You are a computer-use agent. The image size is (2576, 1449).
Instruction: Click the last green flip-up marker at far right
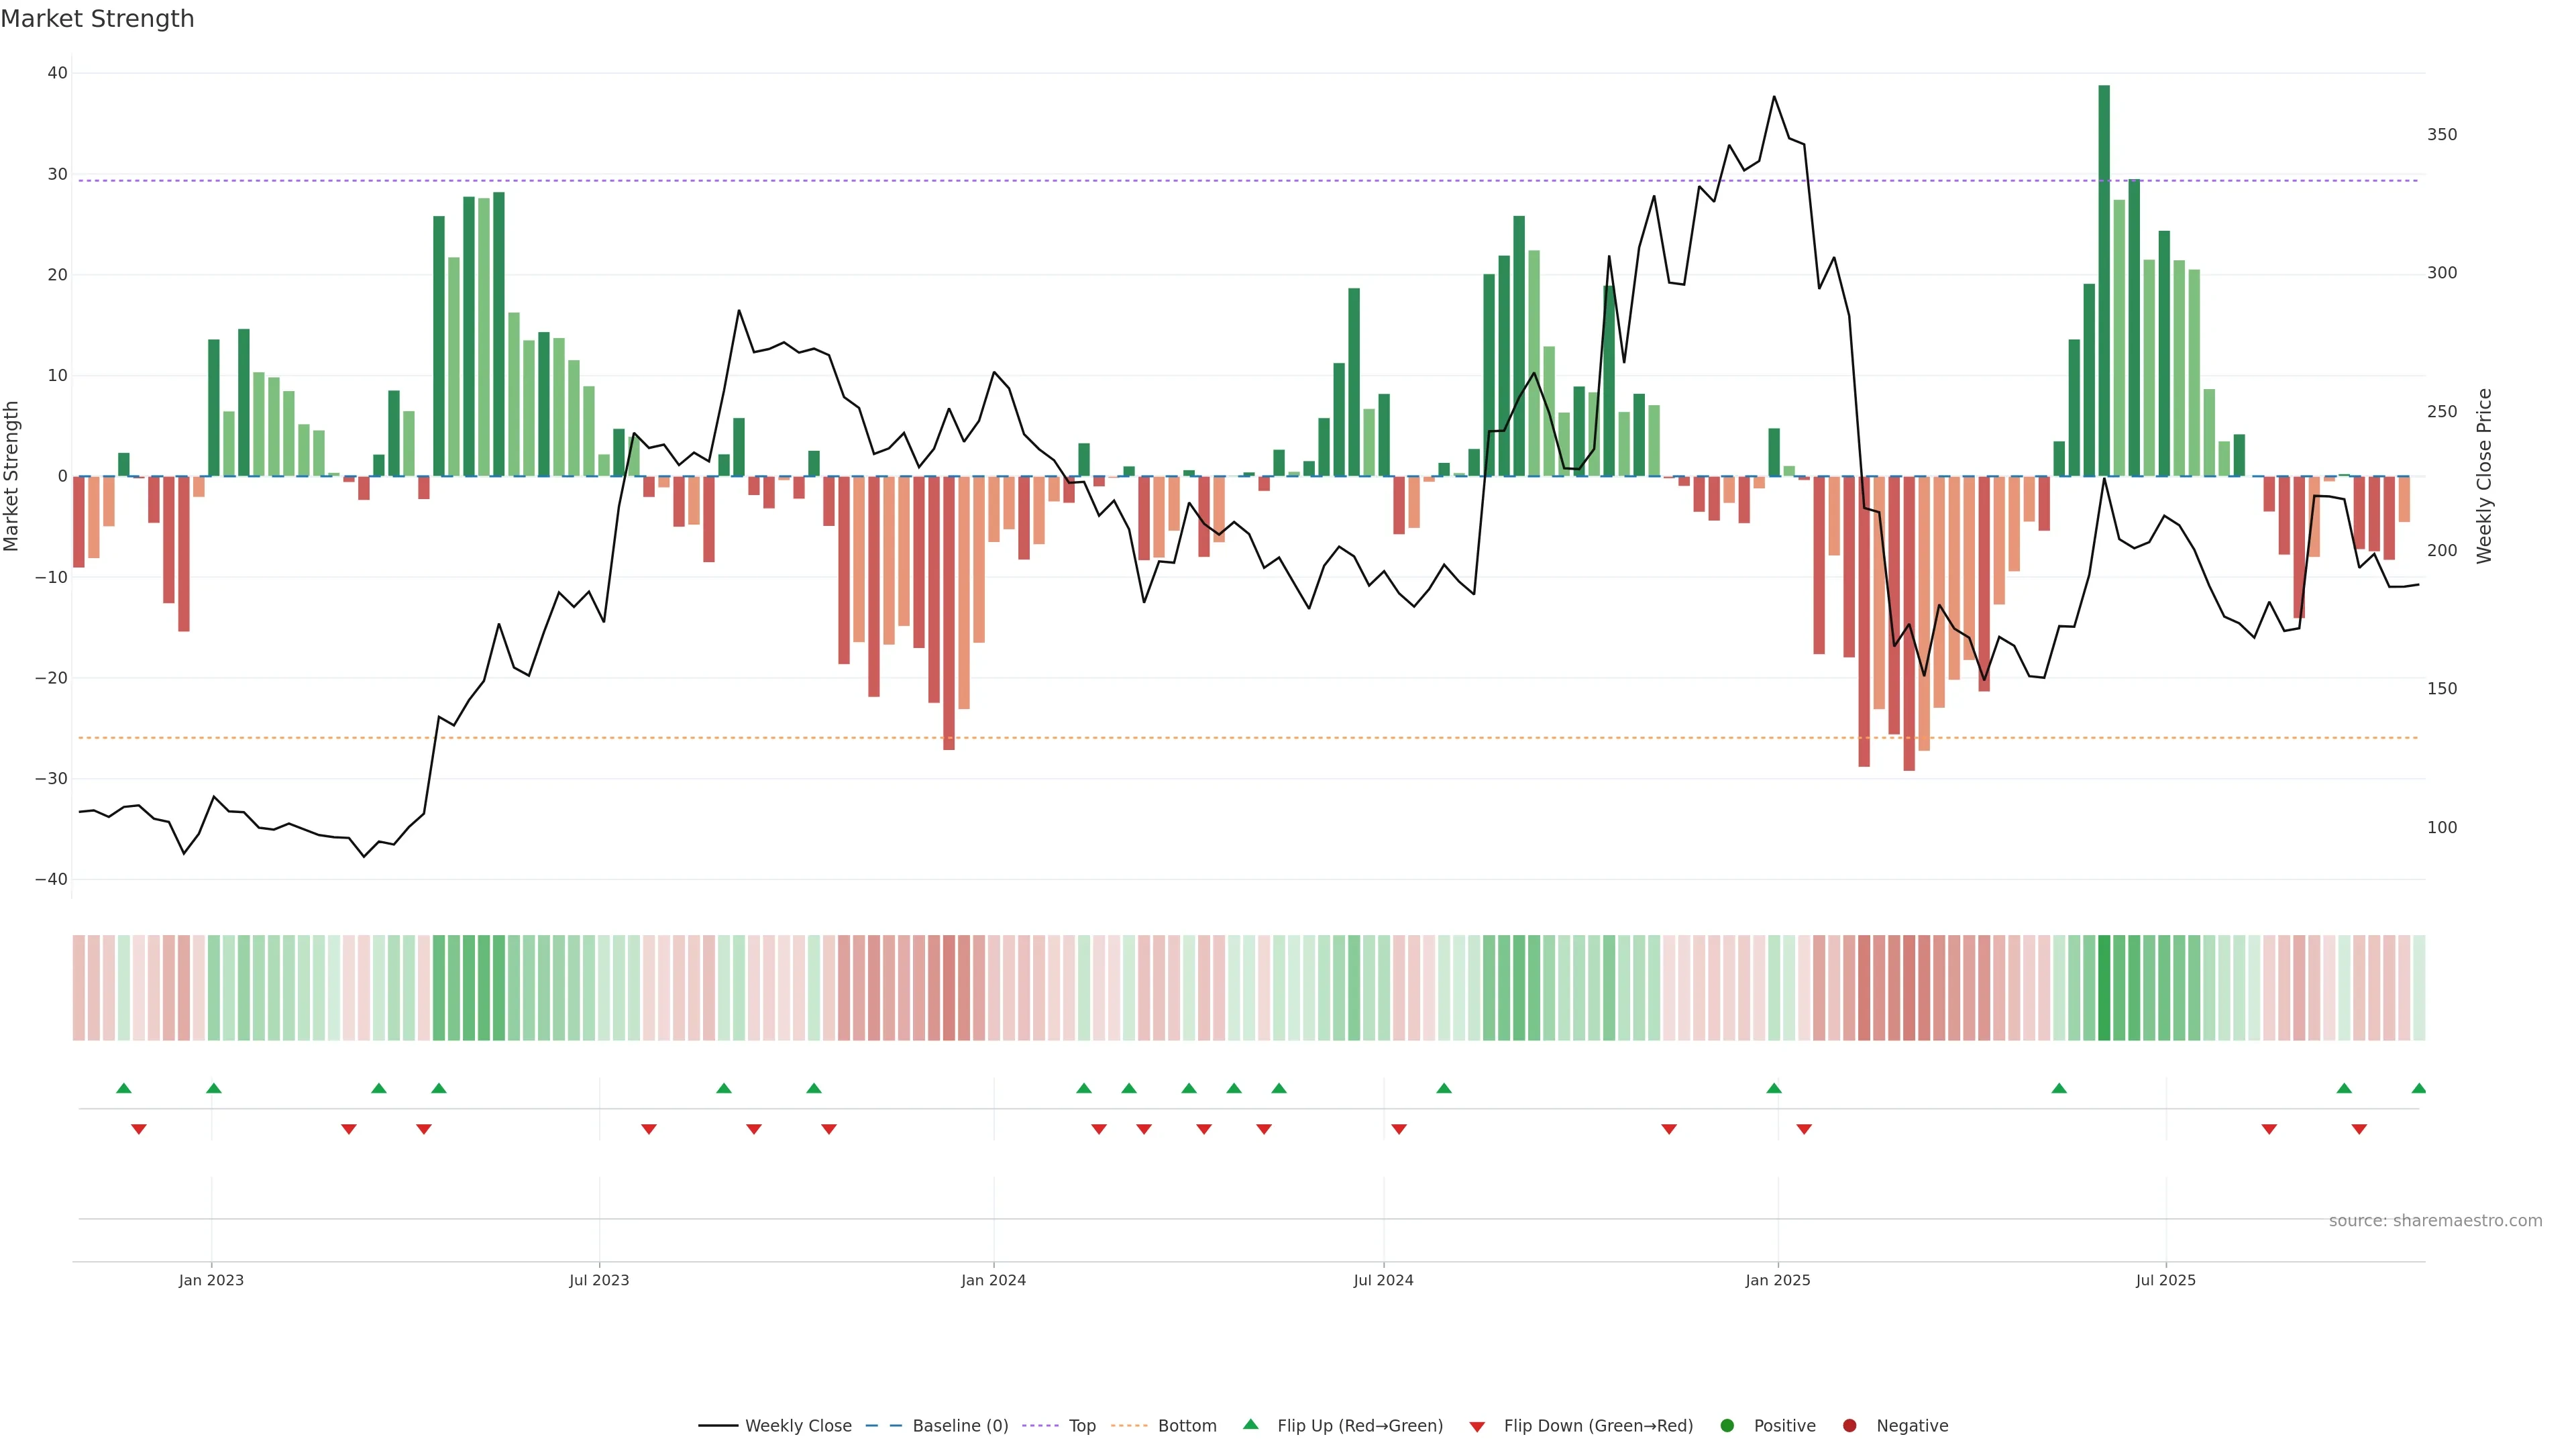[2418, 1088]
